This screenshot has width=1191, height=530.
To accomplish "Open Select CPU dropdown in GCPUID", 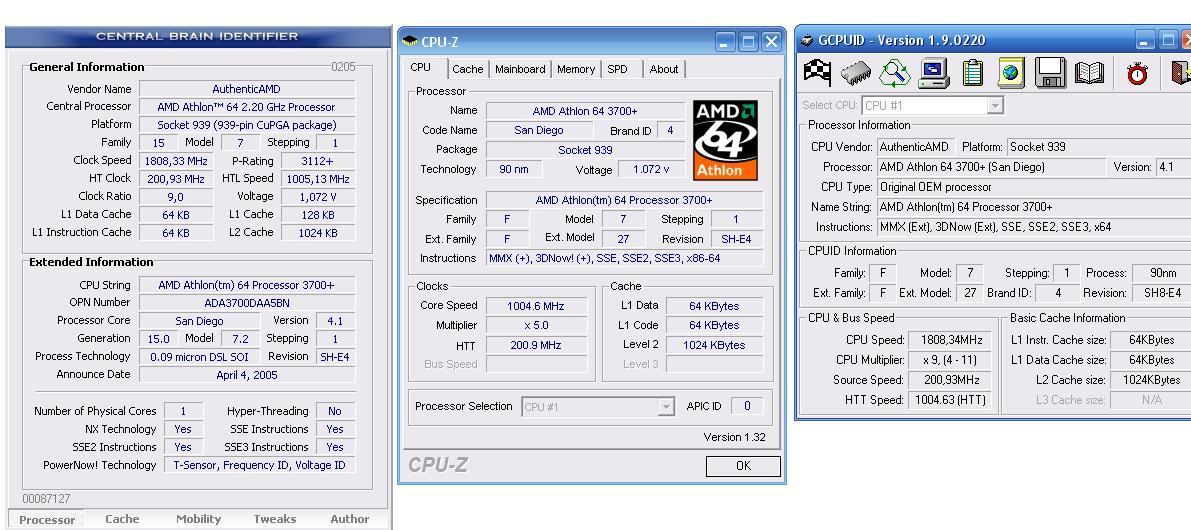I will tap(995, 106).
